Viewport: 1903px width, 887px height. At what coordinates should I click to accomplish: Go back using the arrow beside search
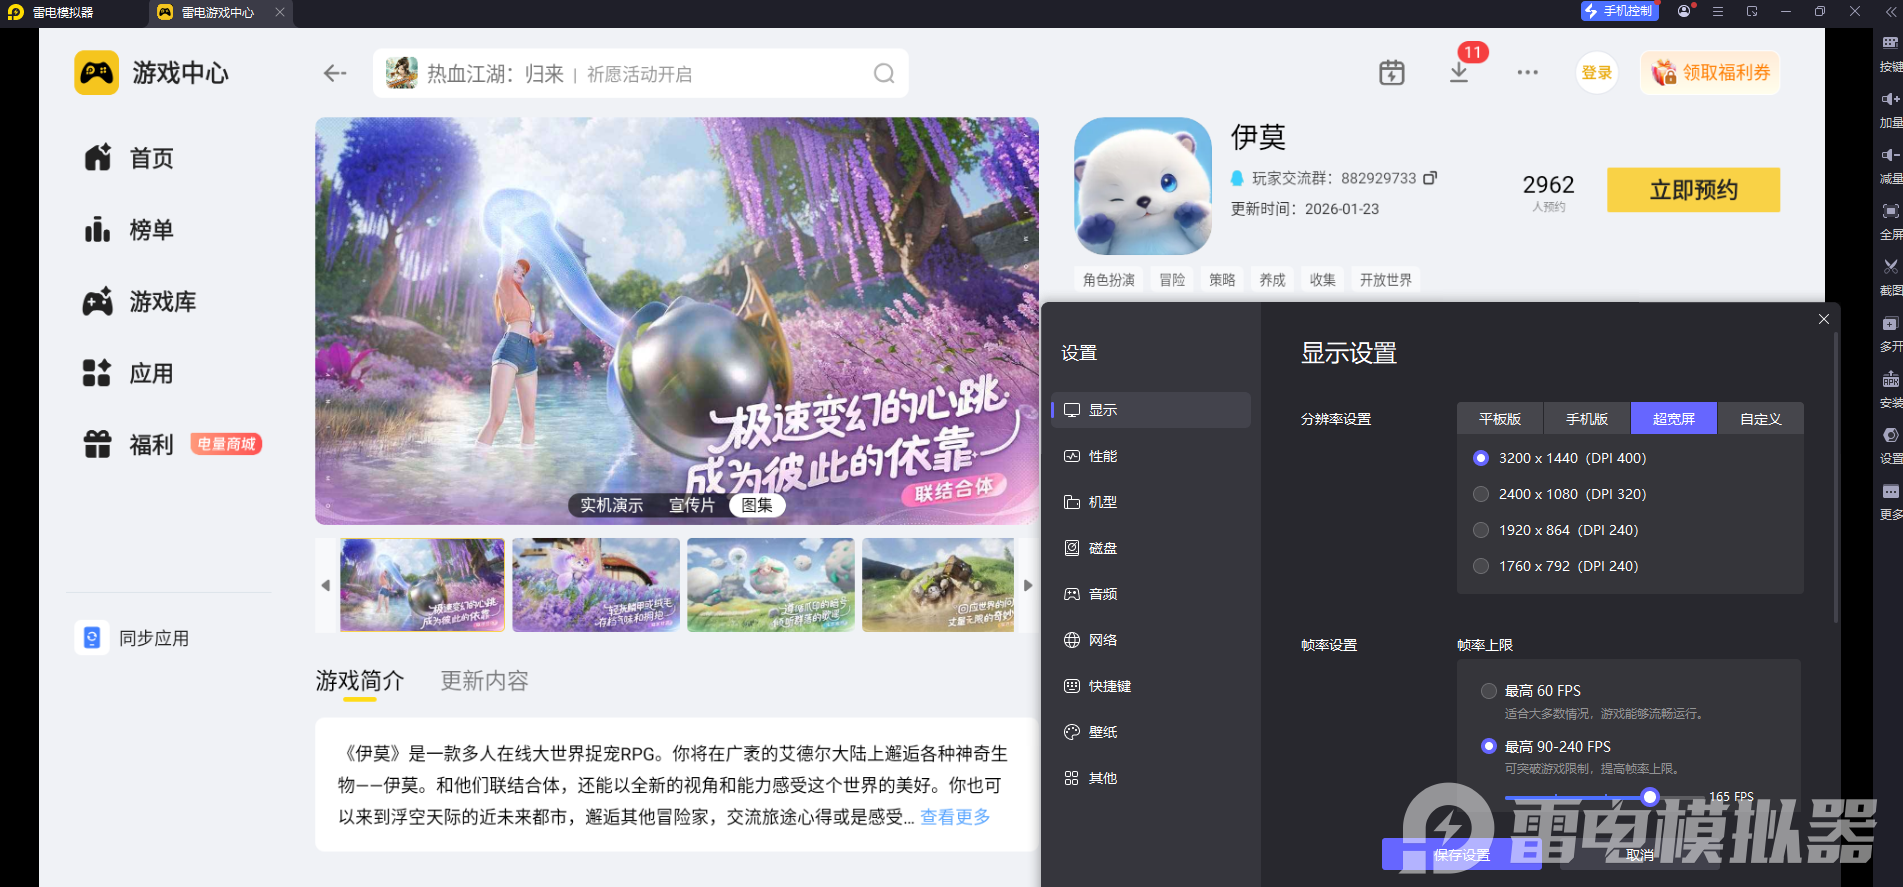[335, 73]
